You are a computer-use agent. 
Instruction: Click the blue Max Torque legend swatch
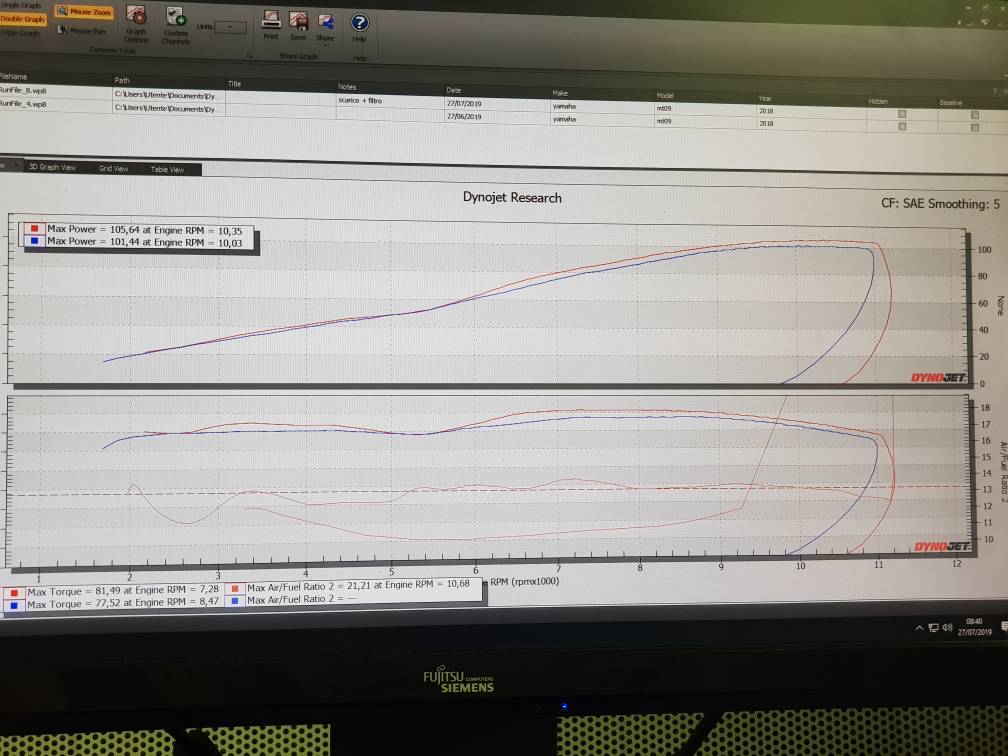pyautogui.click(x=14, y=606)
